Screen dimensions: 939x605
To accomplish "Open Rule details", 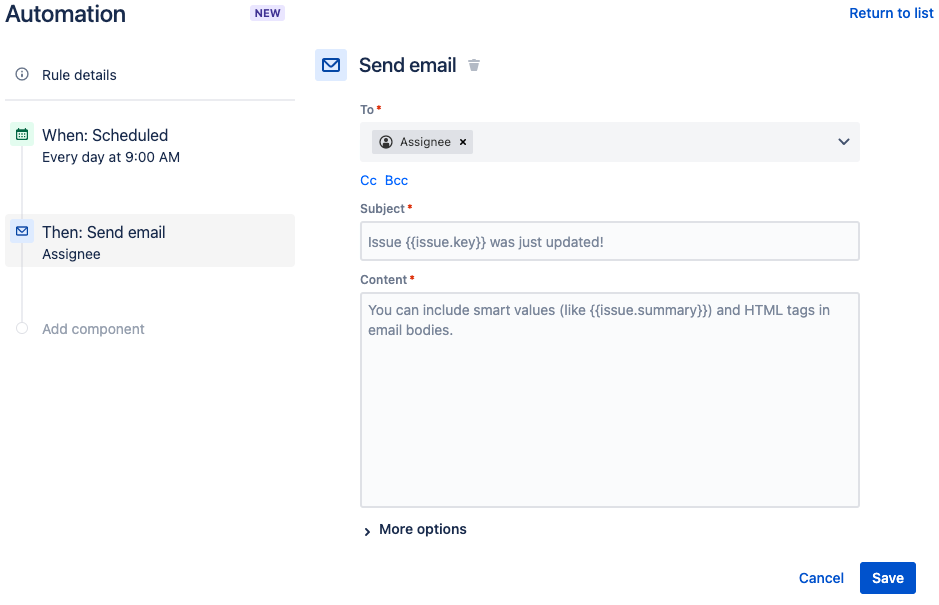I will 79,75.
